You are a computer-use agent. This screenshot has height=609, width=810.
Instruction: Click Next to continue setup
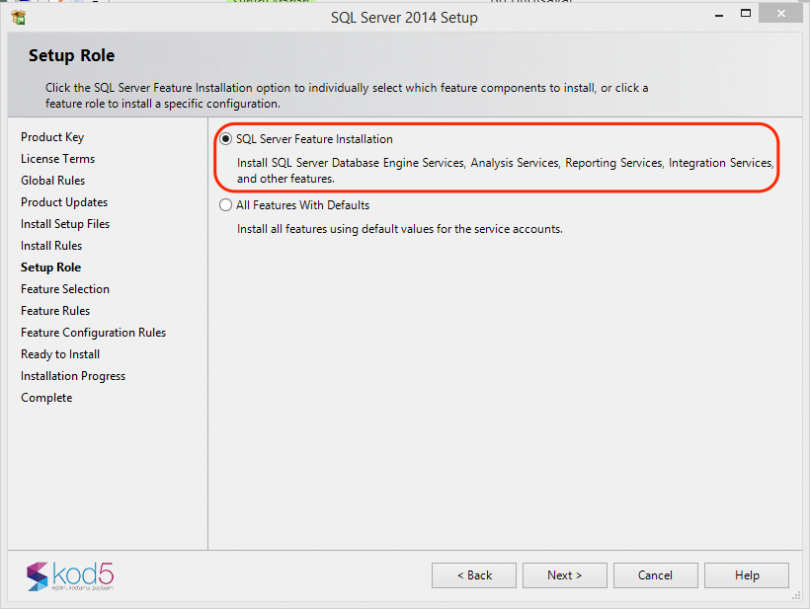tap(564, 575)
